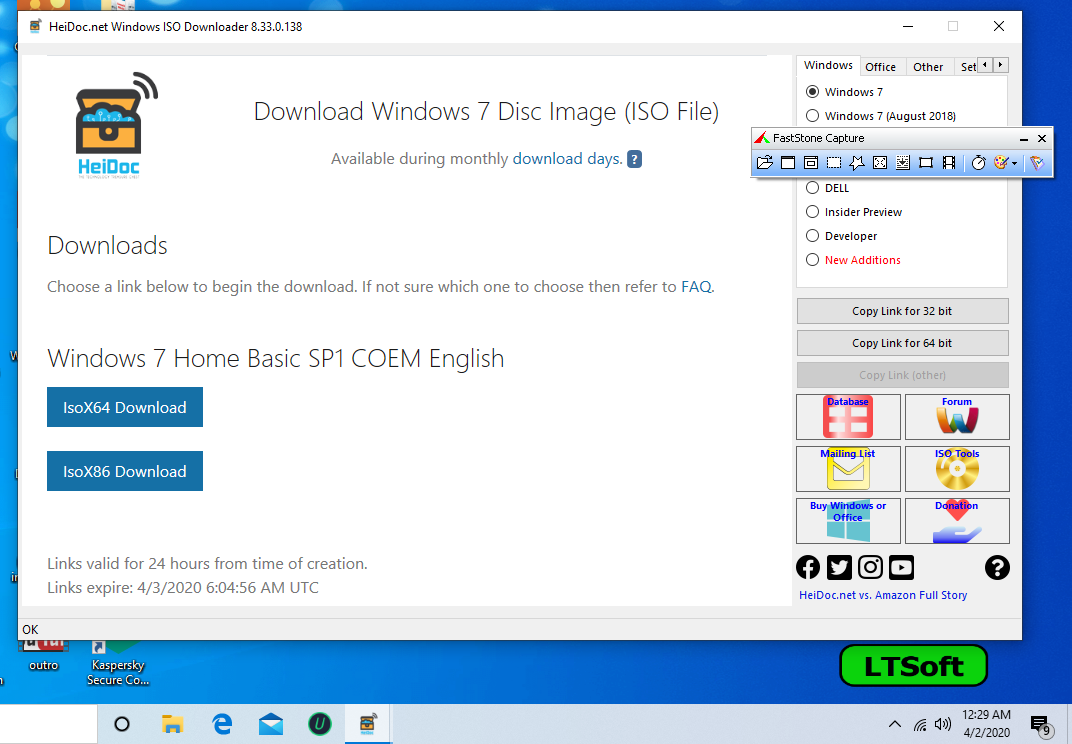Open Mail app from taskbar
This screenshot has height=744, width=1072.
click(271, 724)
